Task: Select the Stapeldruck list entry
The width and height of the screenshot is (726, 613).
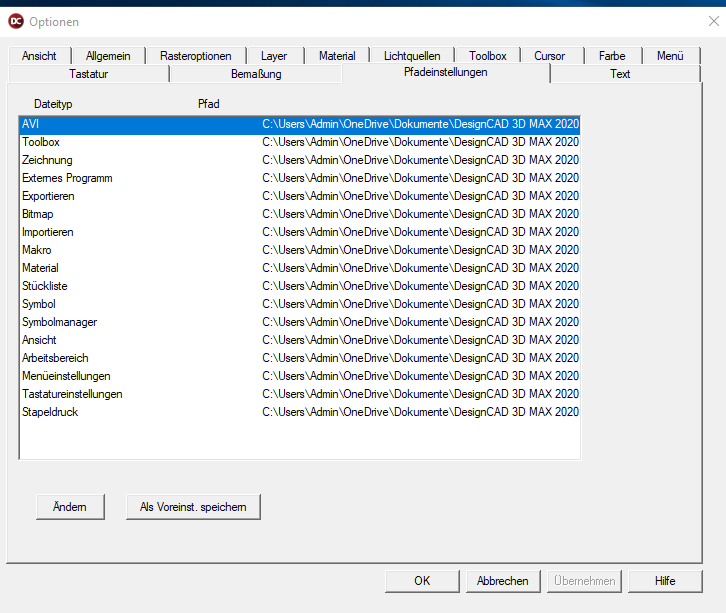Action: tap(50, 412)
